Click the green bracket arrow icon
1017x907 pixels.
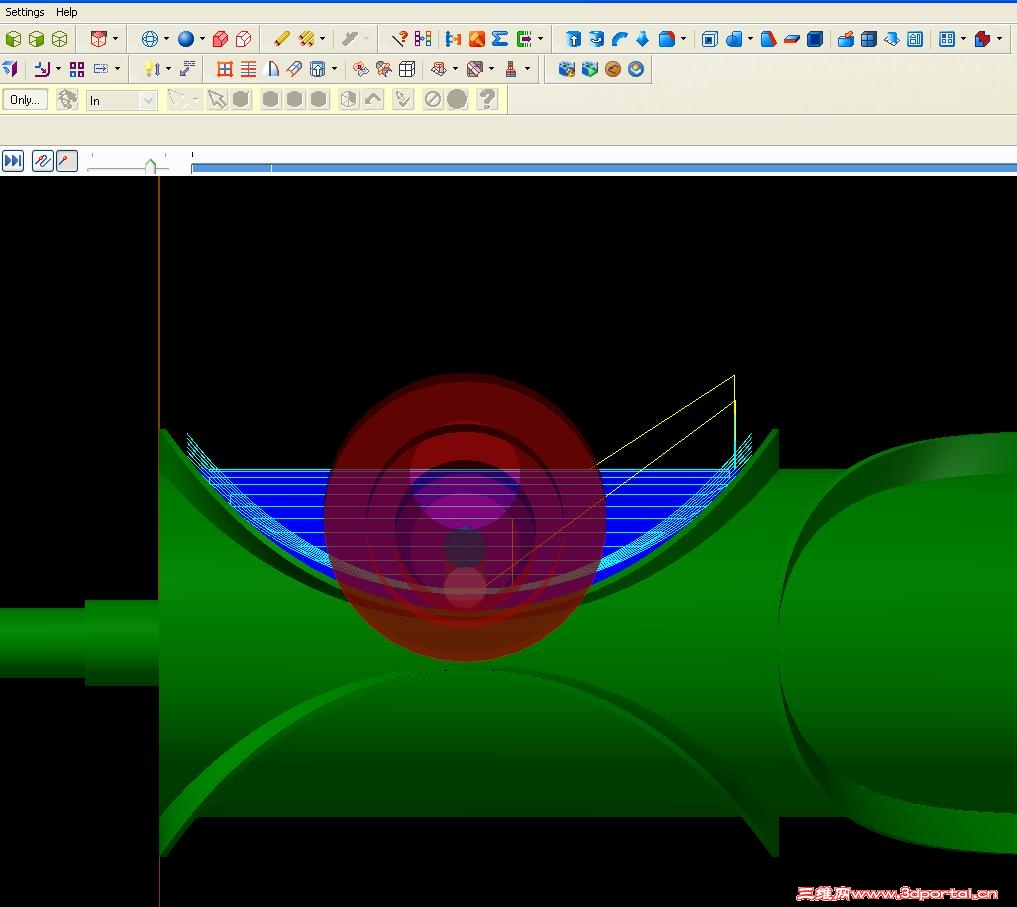(x=524, y=39)
